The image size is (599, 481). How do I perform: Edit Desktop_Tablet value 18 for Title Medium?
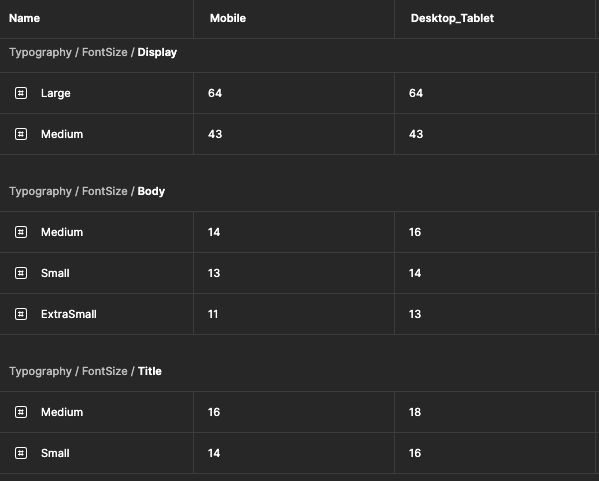tap(495, 412)
